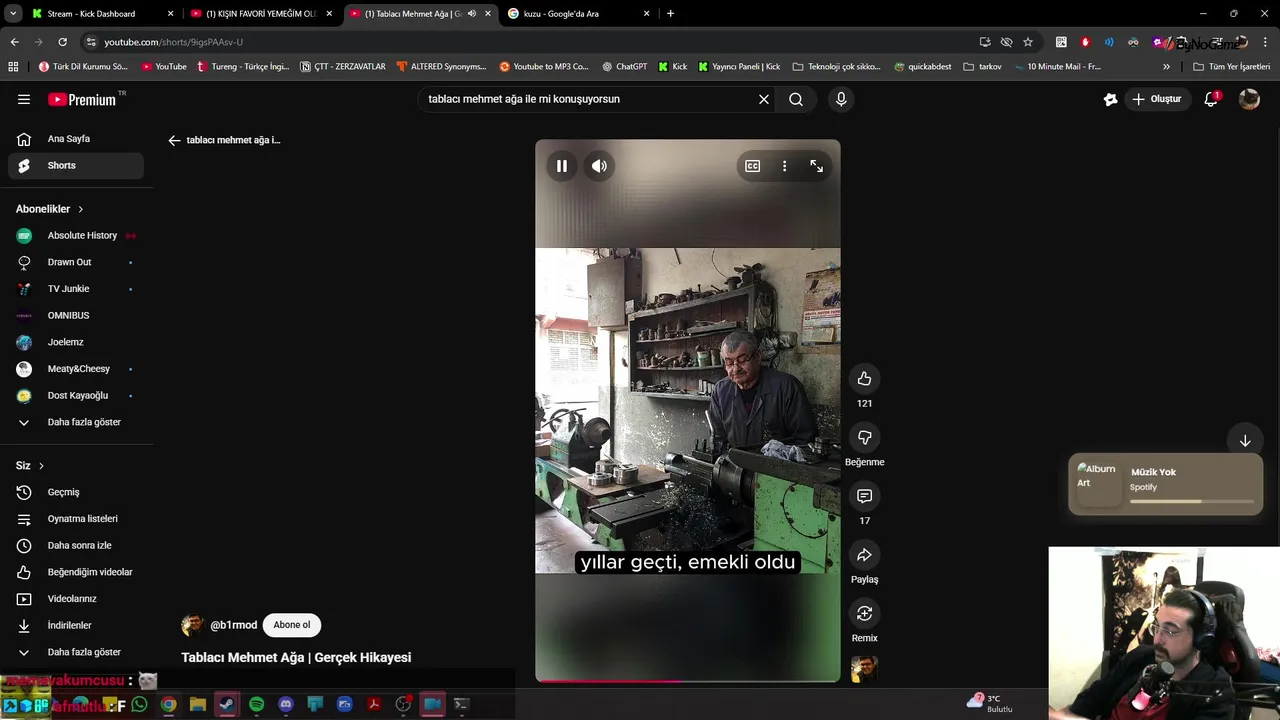The height and width of the screenshot is (720, 1280).
Task: Open the sound thumbnail below Remix
Action: click(x=864, y=669)
